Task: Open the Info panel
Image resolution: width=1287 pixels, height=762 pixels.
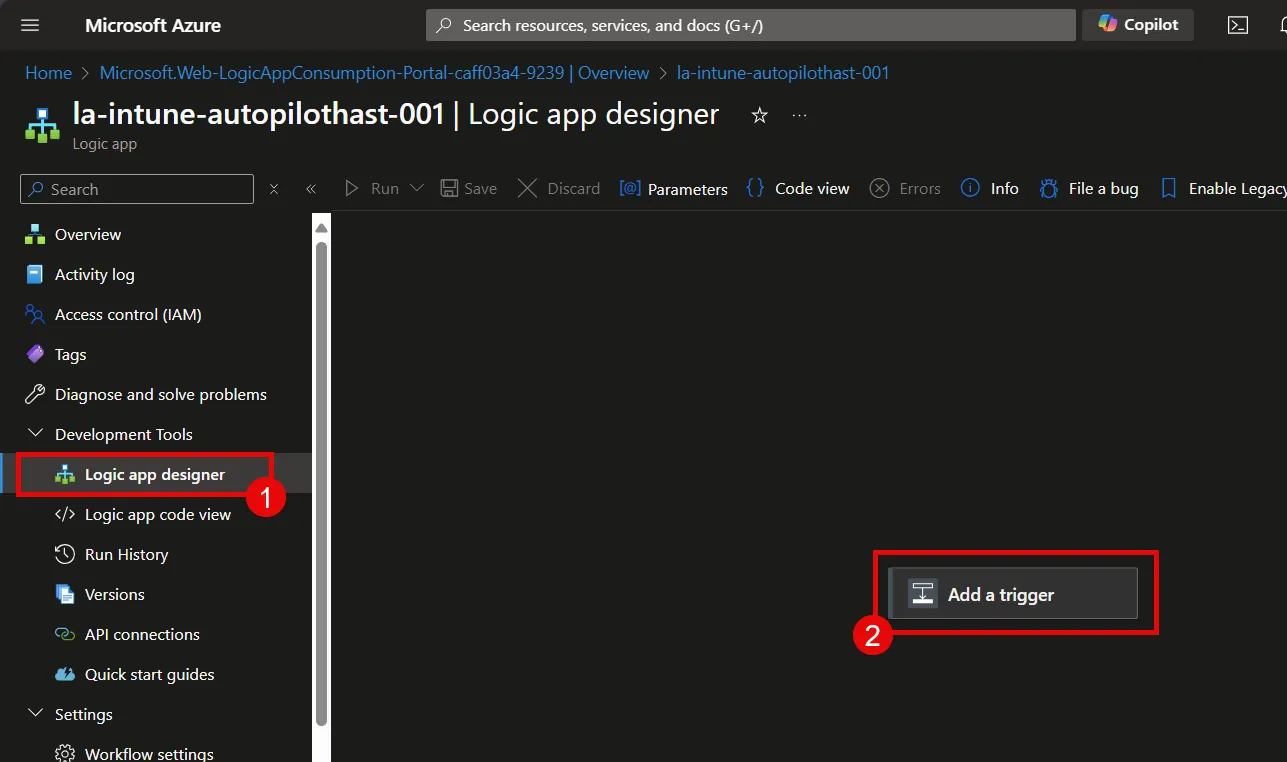Action: click(989, 189)
